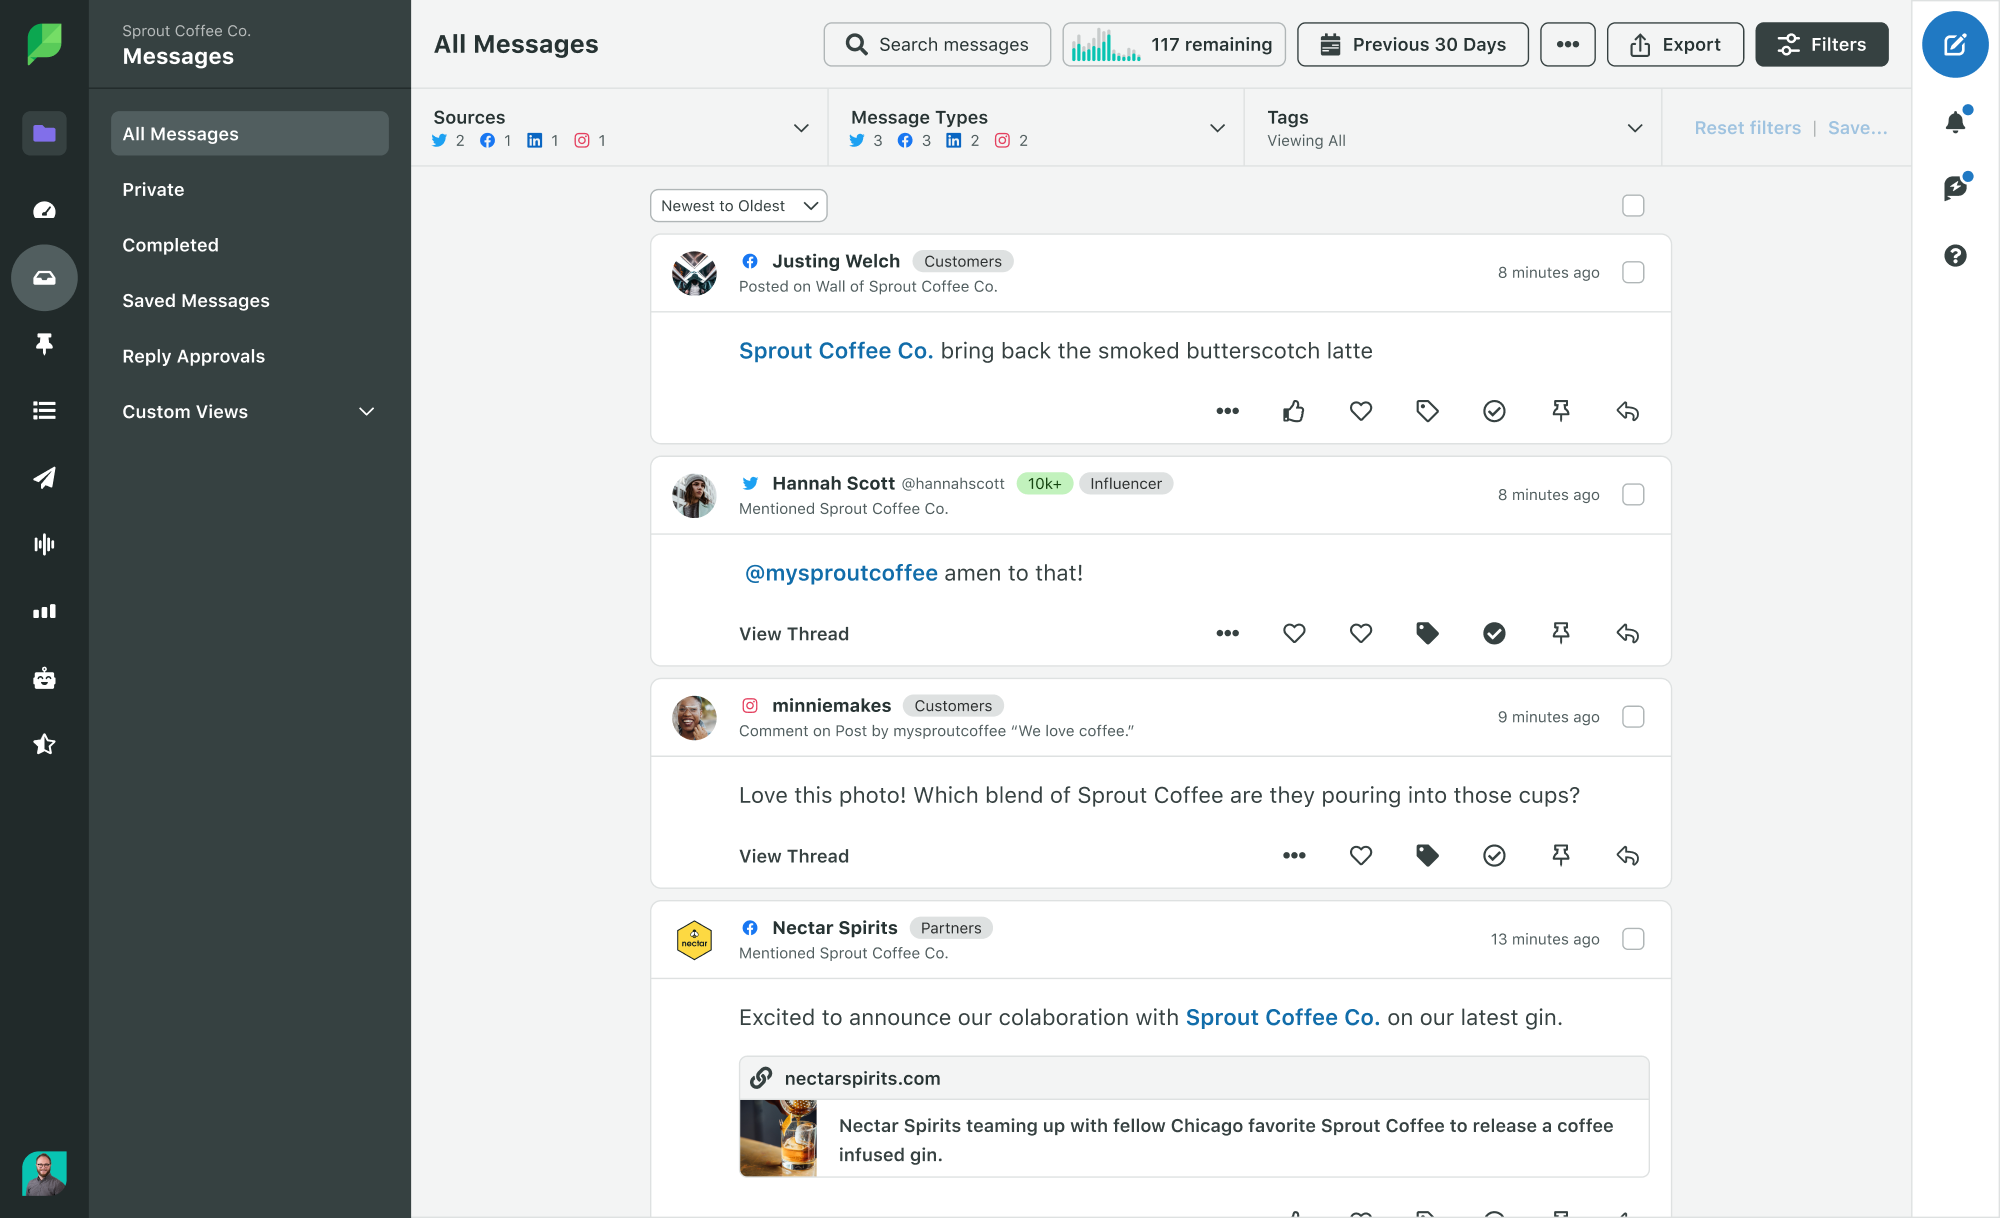Click the speech bubble feedback icon
Screen dimensions: 2000x1218
pyautogui.click(x=1957, y=187)
